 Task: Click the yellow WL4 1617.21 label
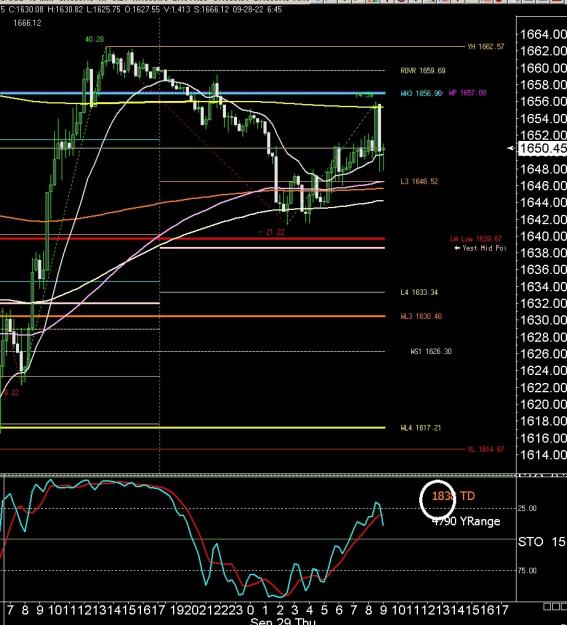(x=421, y=428)
